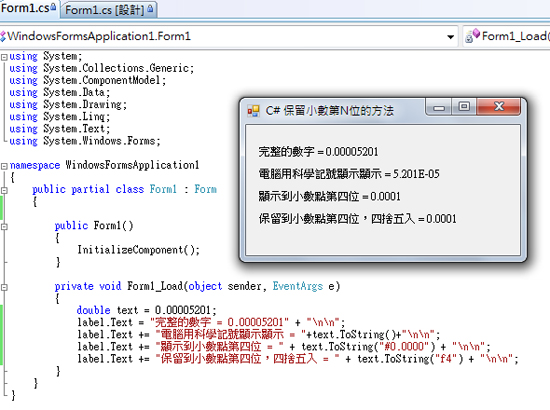Maximize the C# 保留小數第N位的方法 window
This screenshot has height=410, width=550.
464,107
